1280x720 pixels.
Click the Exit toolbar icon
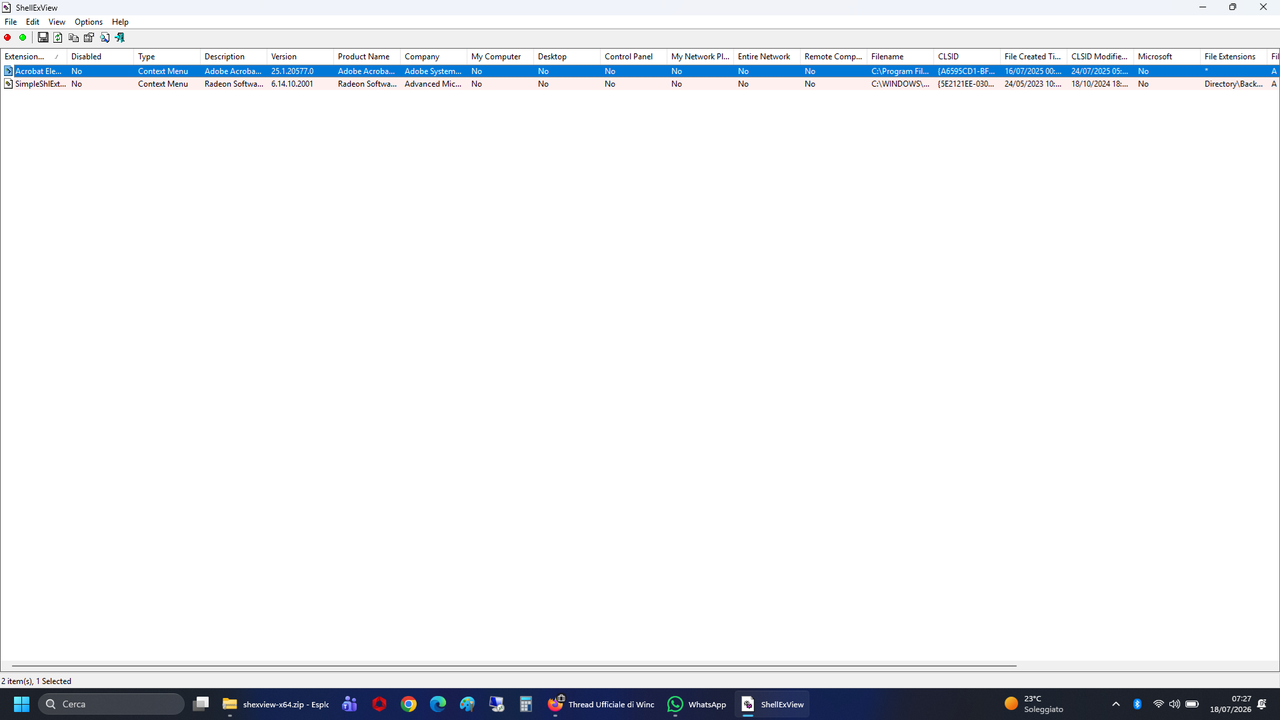[x=119, y=37]
